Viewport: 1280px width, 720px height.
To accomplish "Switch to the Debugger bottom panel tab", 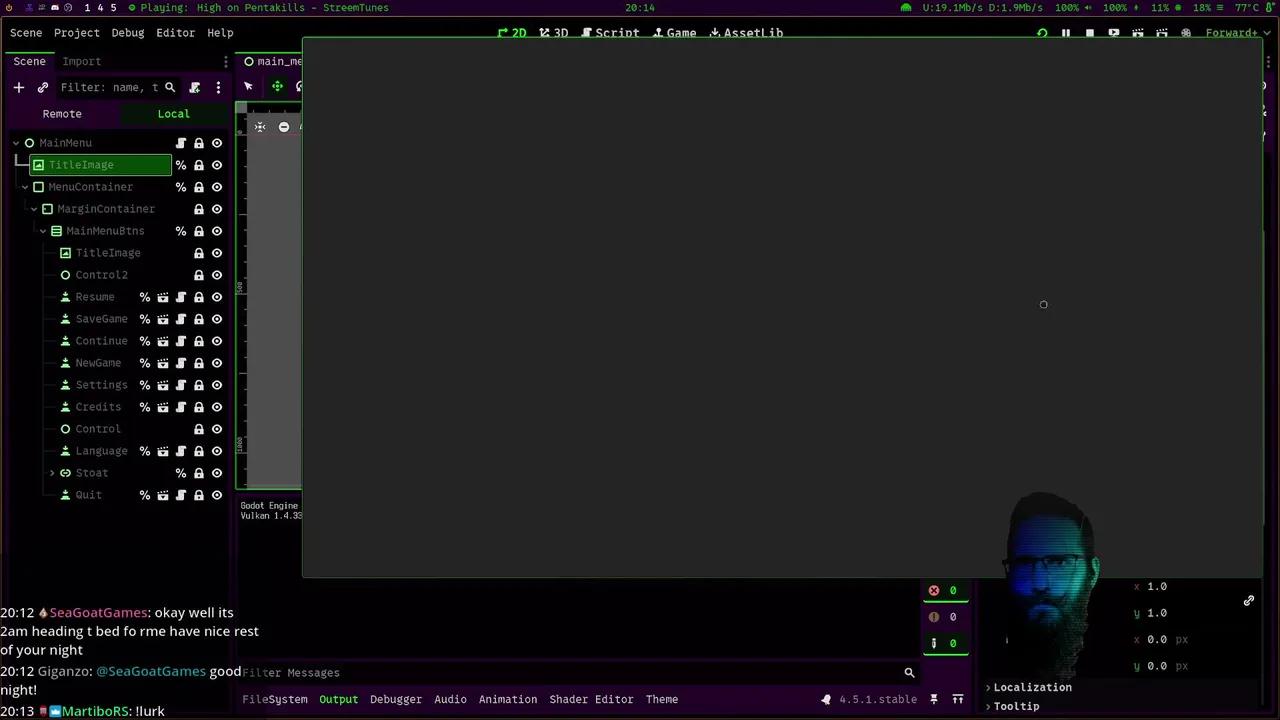I will (396, 699).
